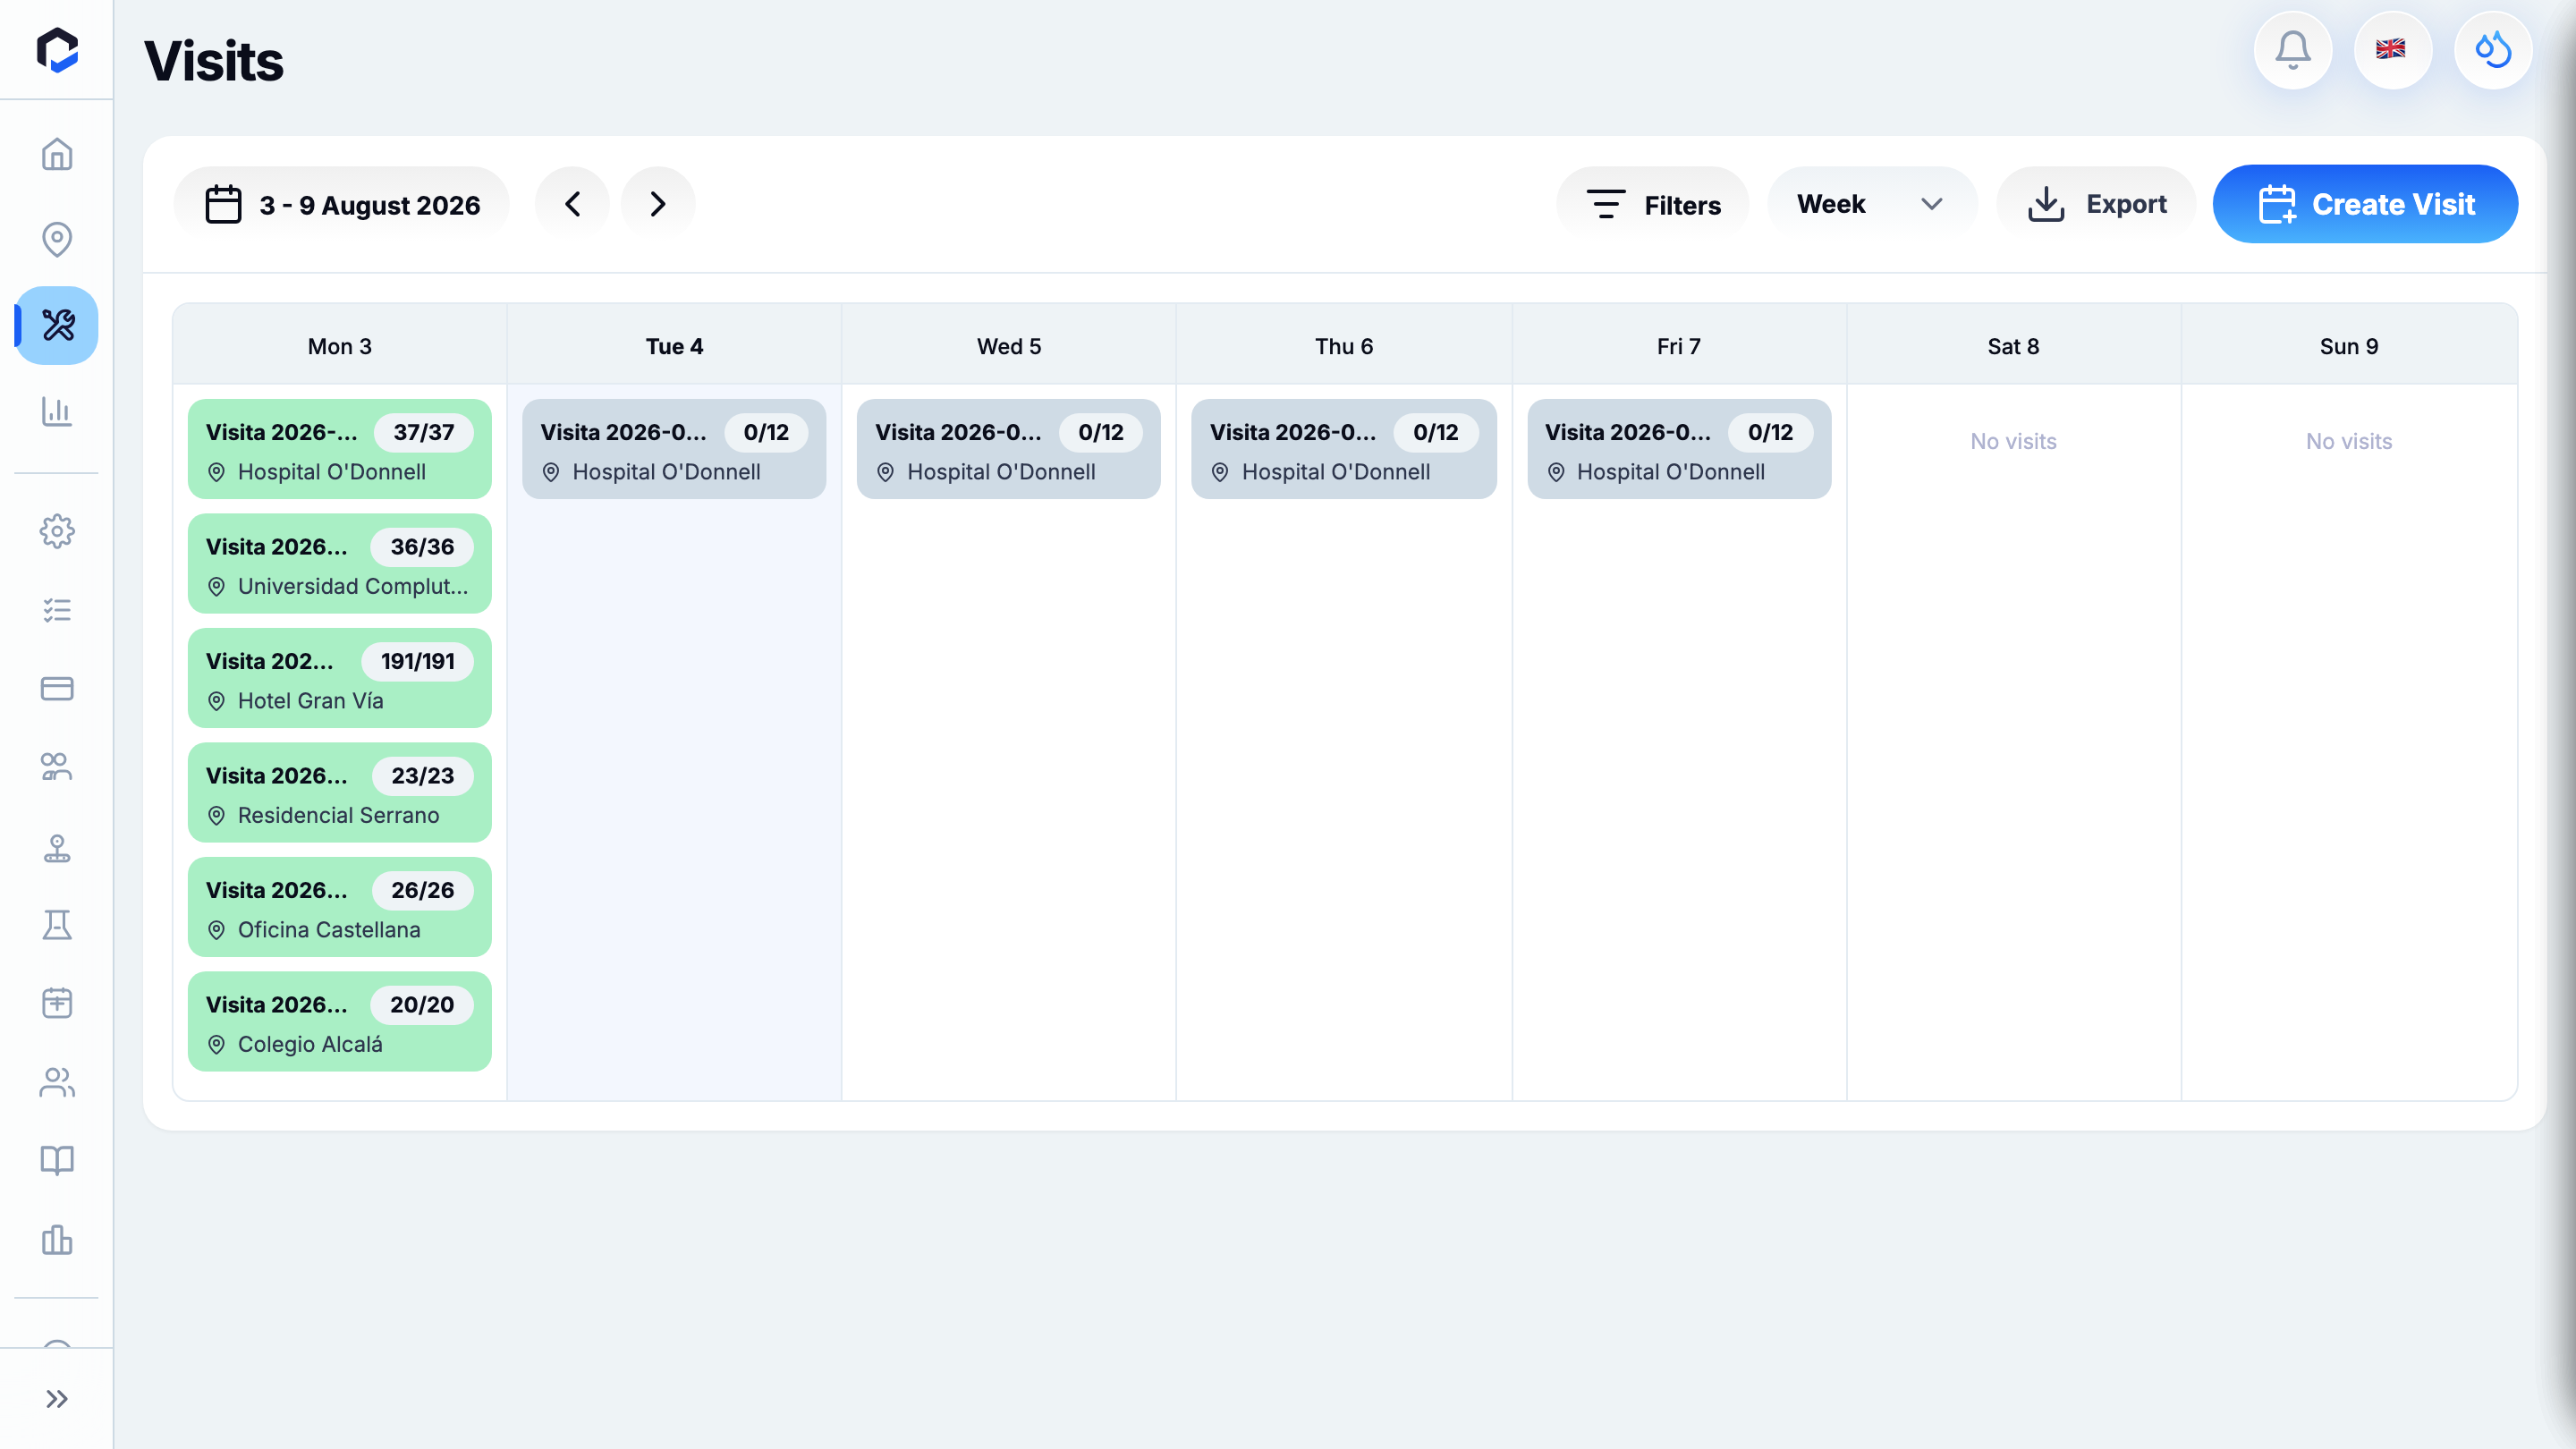
Task: Open the calendar-plus icon in sidebar
Action: 57,1003
